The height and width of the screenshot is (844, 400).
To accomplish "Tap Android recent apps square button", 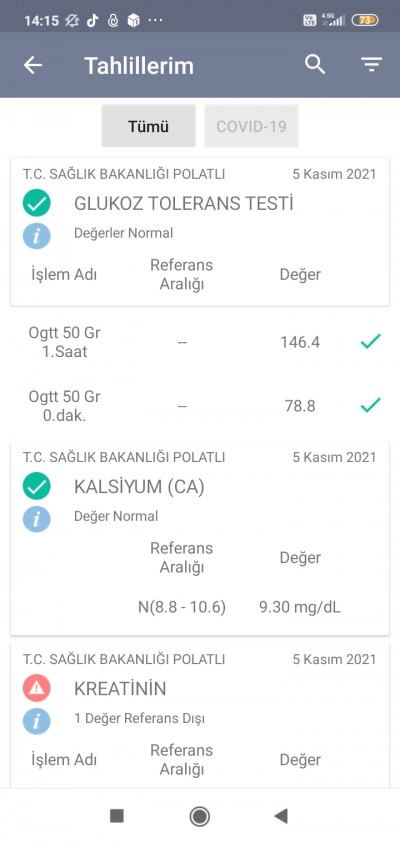I will pos(117,817).
